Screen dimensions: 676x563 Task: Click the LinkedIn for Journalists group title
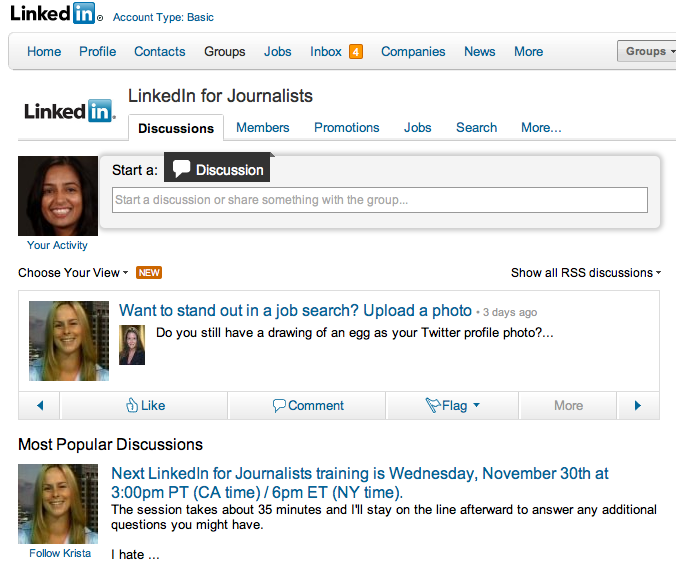(x=220, y=96)
